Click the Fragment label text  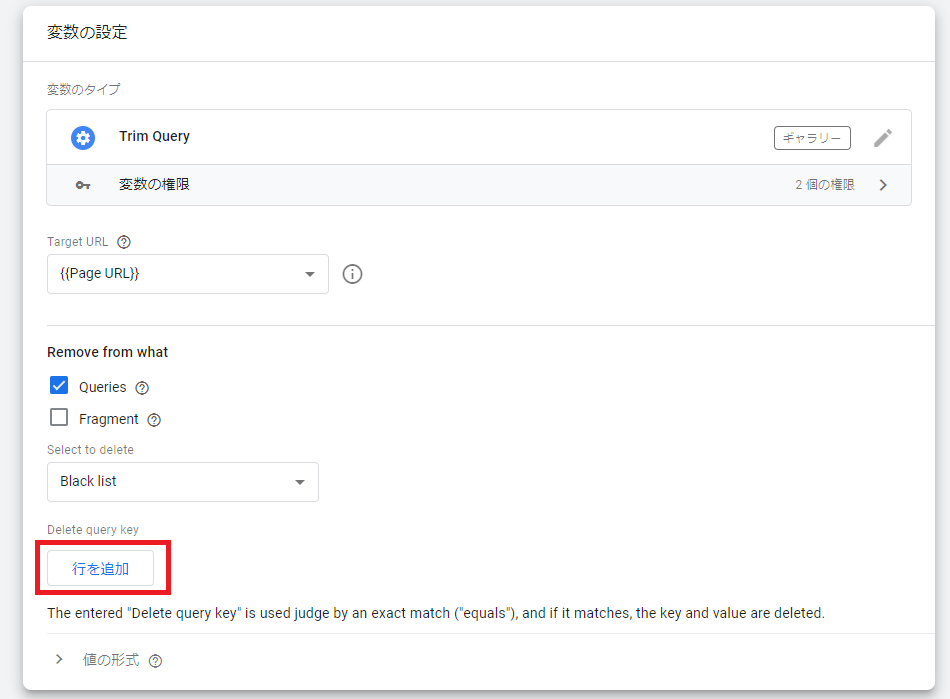coord(108,420)
